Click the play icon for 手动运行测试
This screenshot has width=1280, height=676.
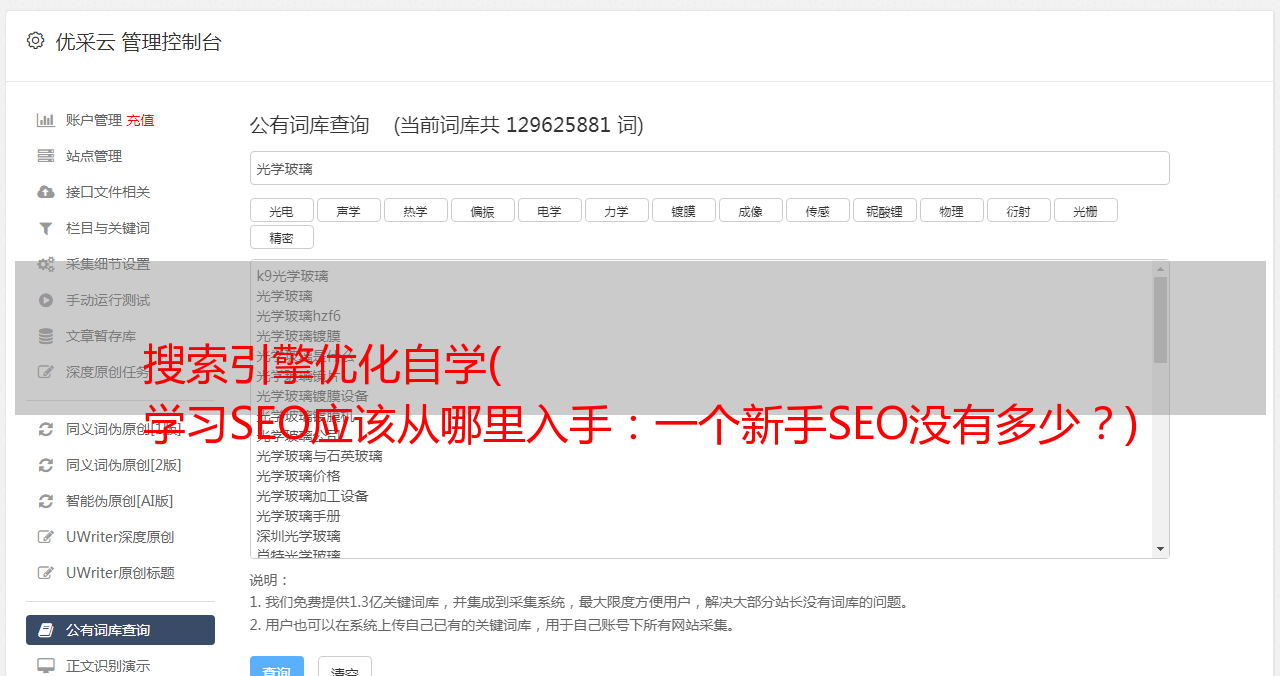(x=46, y=300)
